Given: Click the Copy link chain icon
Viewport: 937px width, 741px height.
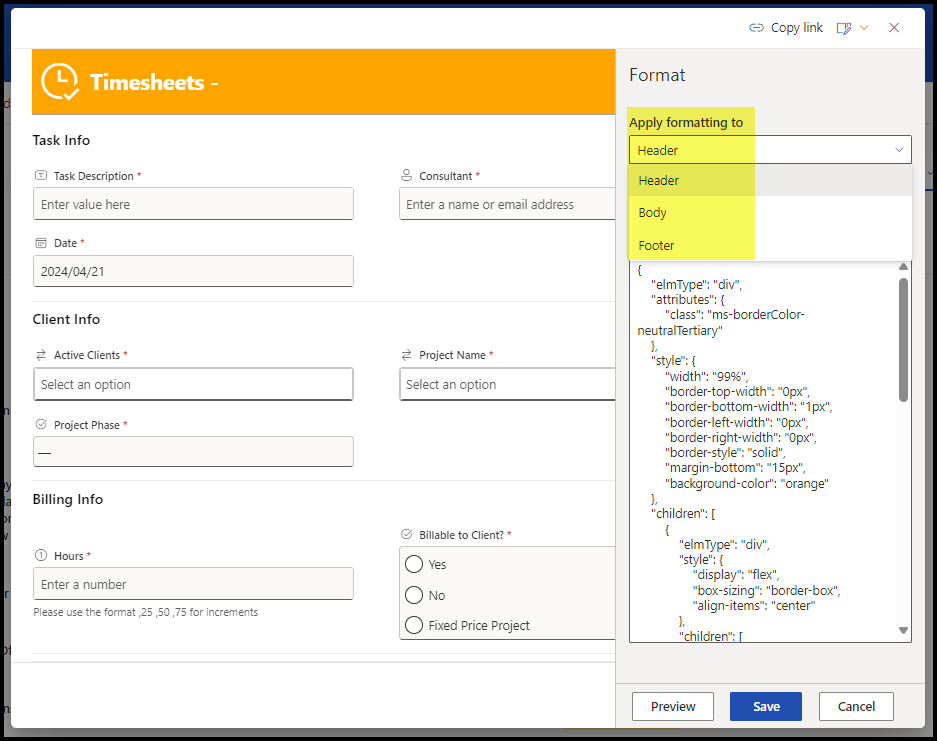Looking at the screenshot, I should [756, 28].
